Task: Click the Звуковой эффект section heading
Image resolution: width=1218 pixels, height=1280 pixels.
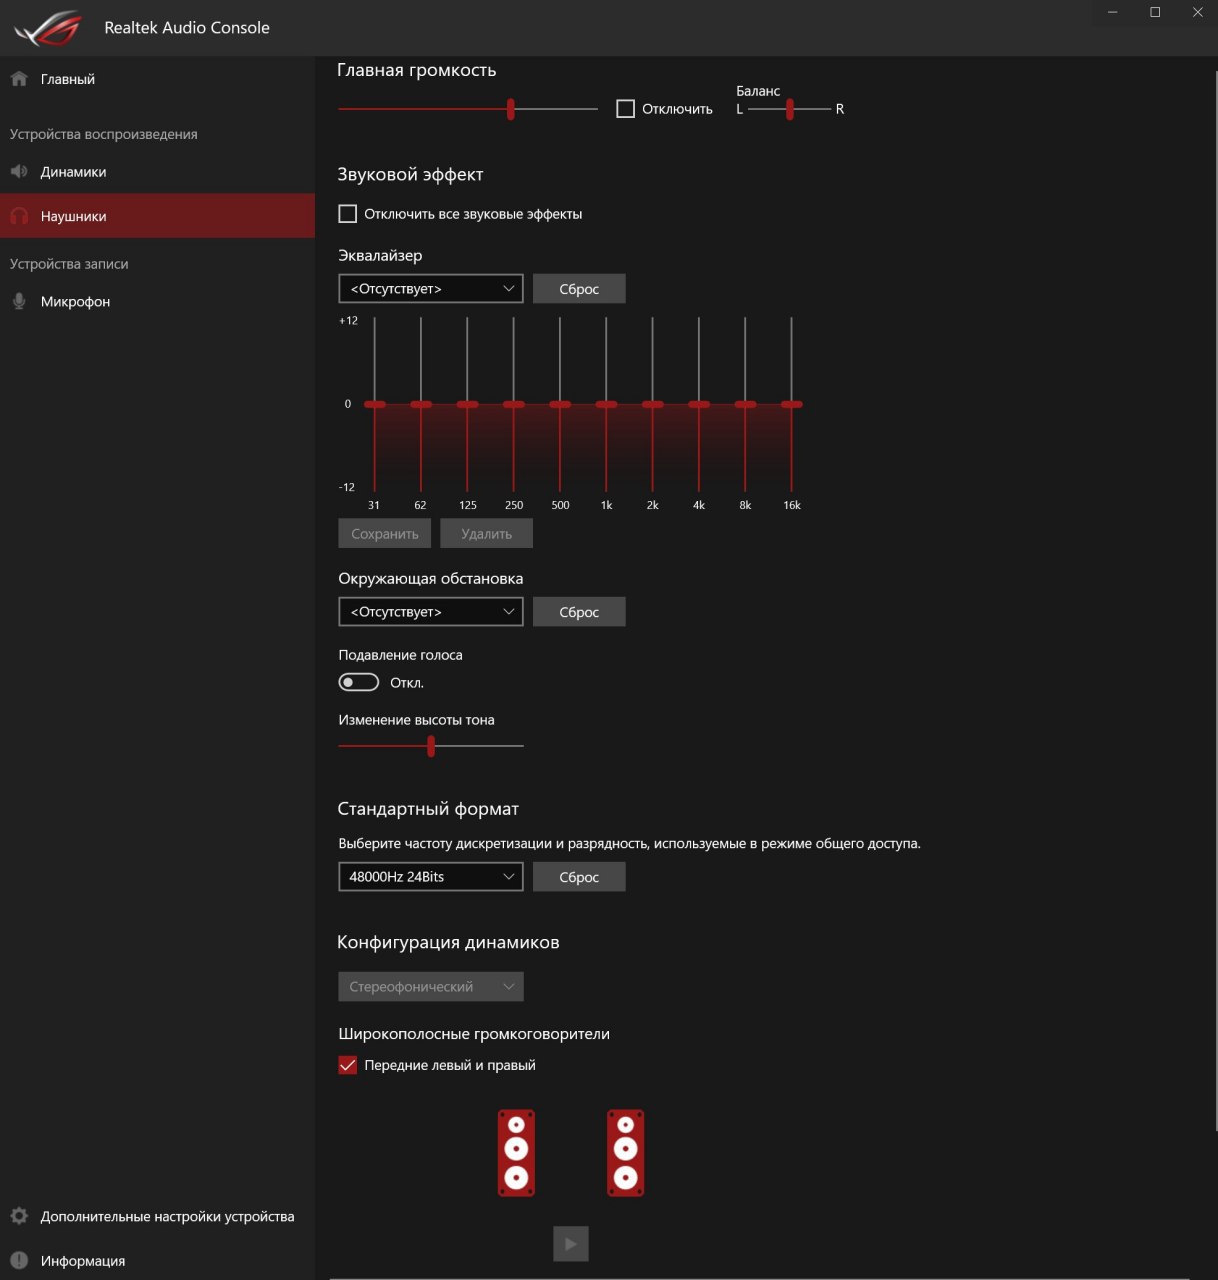Action: click(410, 175)
